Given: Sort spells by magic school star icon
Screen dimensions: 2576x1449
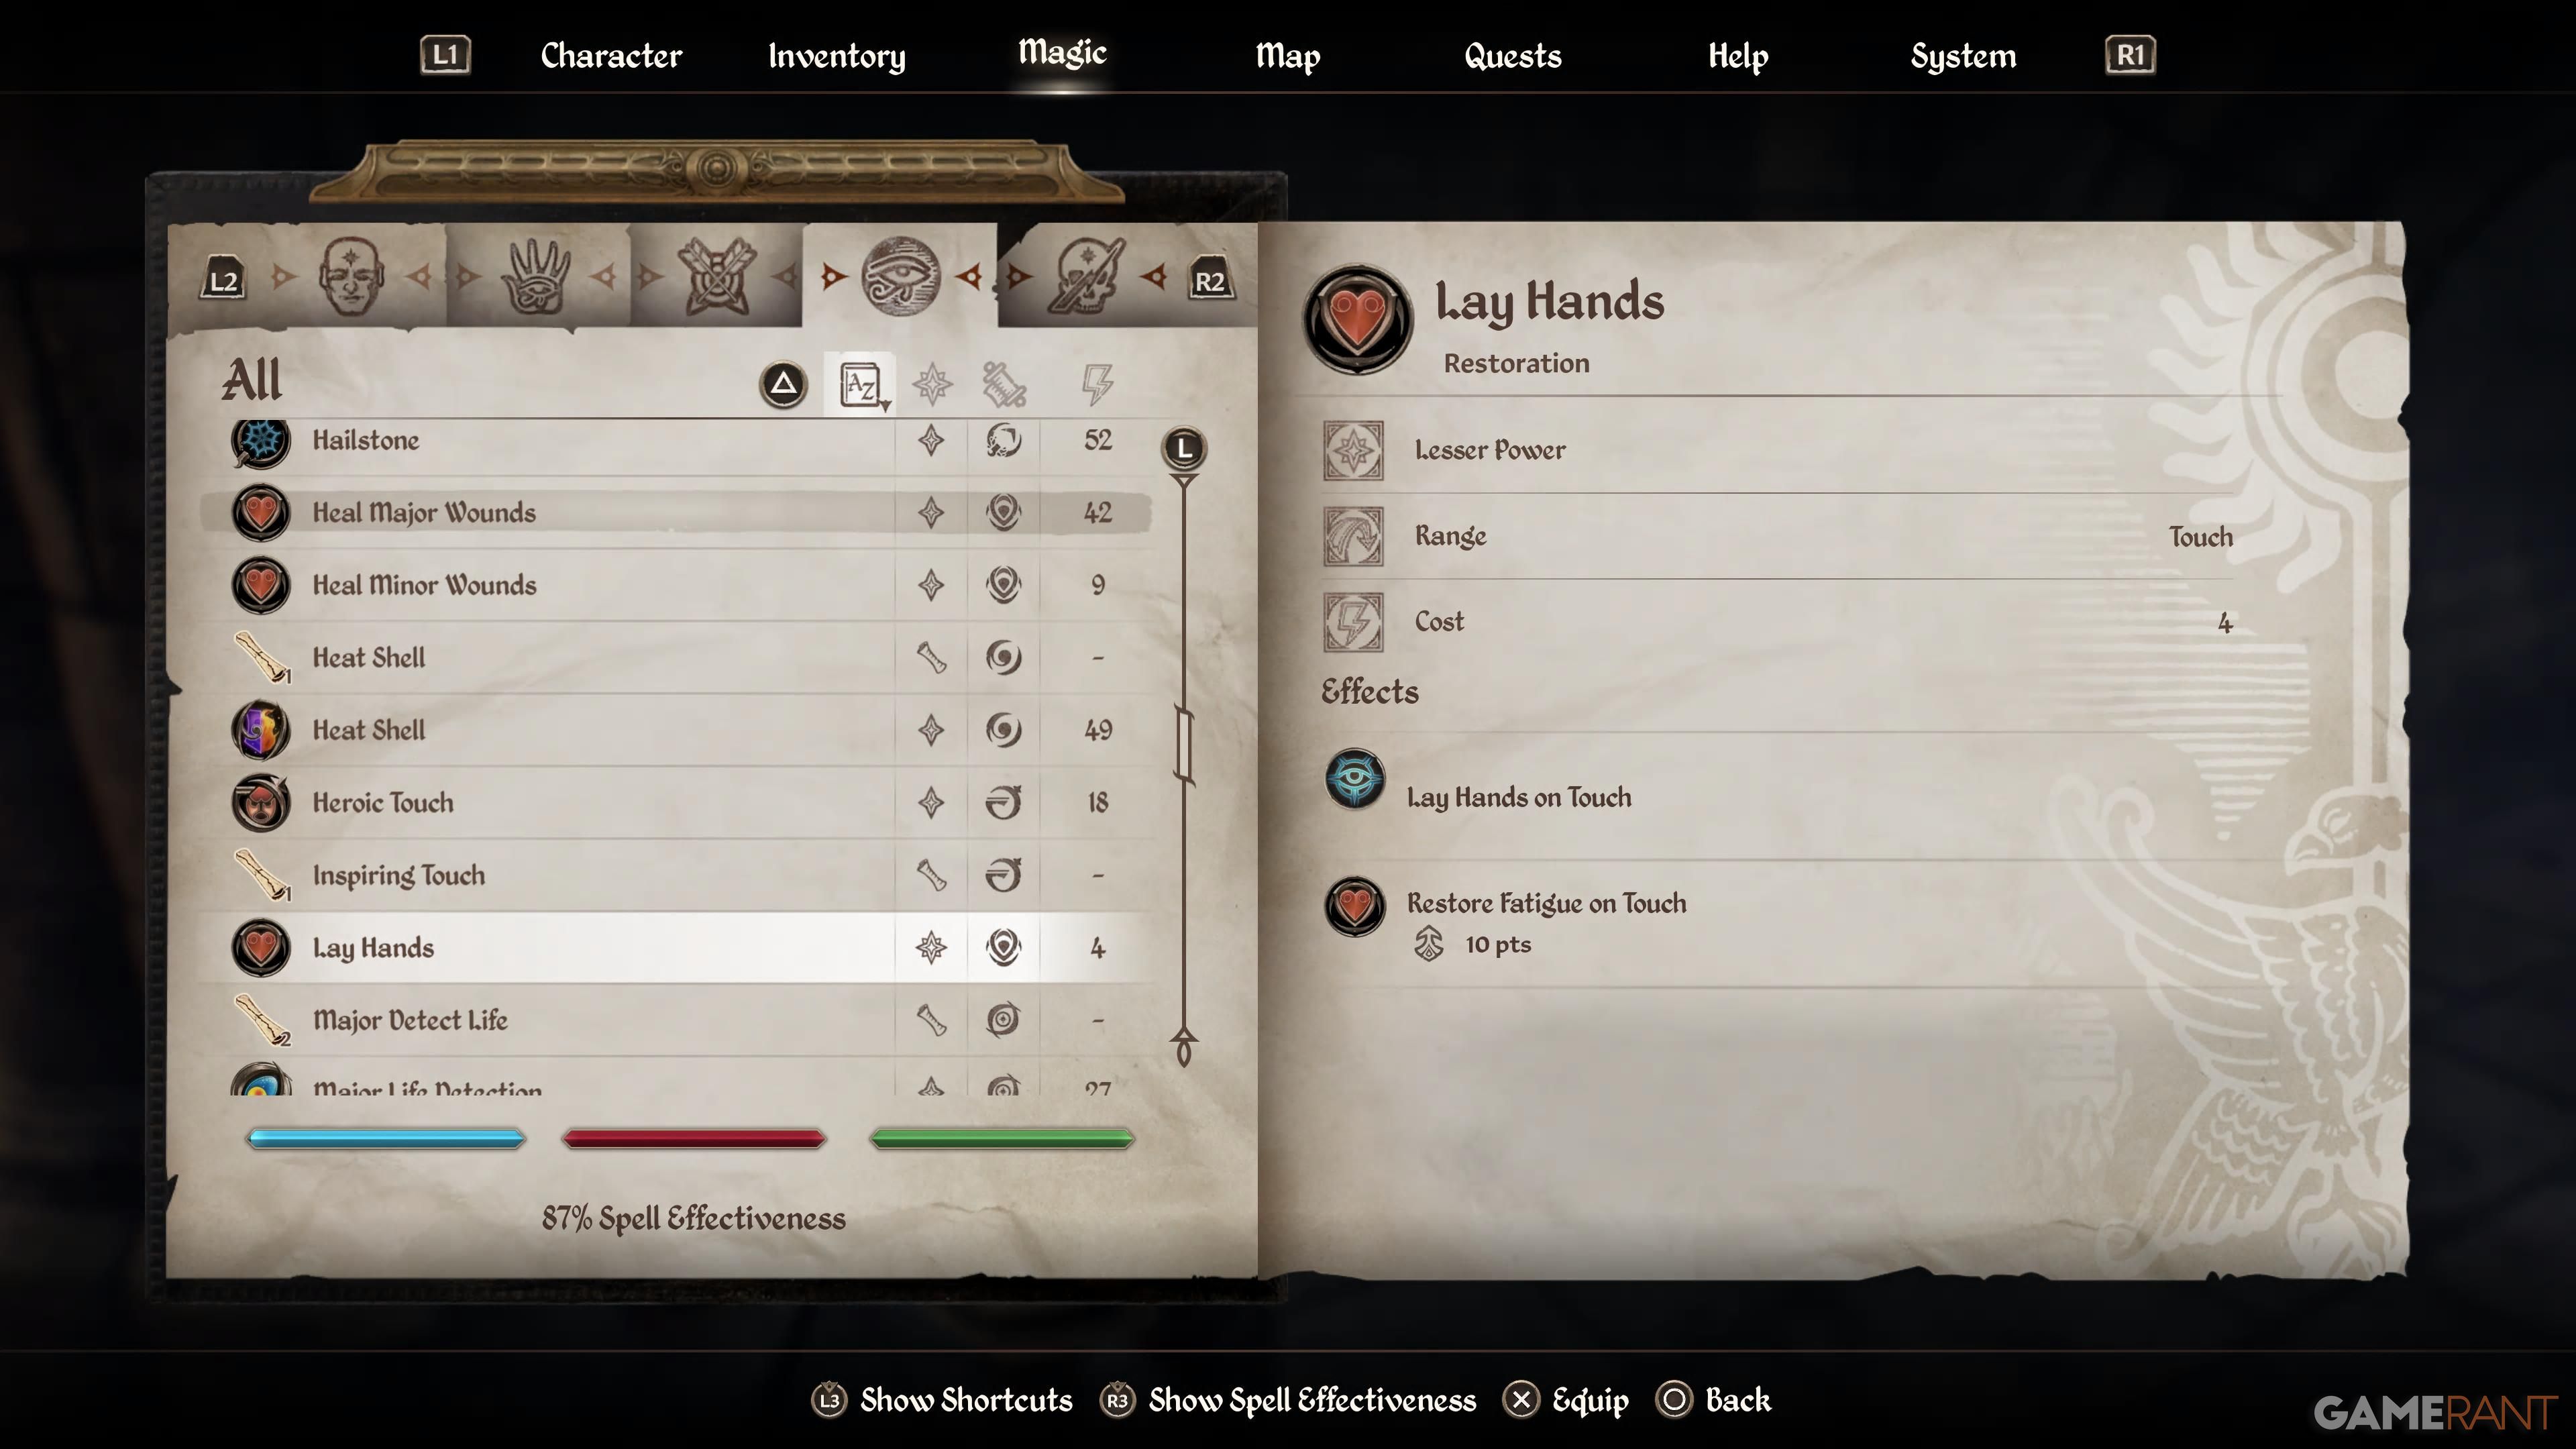Looking at the screenshot, I should click(932, 384).
